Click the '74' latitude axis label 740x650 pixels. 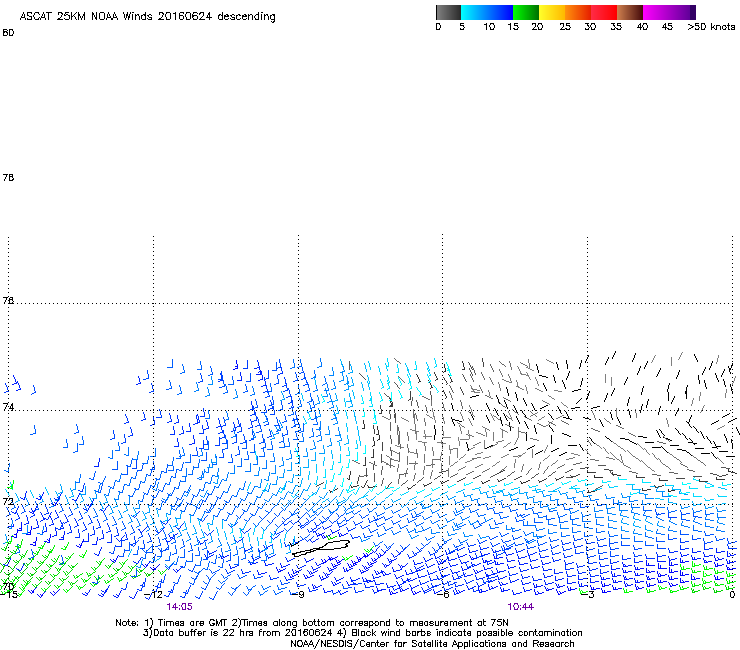8,407
